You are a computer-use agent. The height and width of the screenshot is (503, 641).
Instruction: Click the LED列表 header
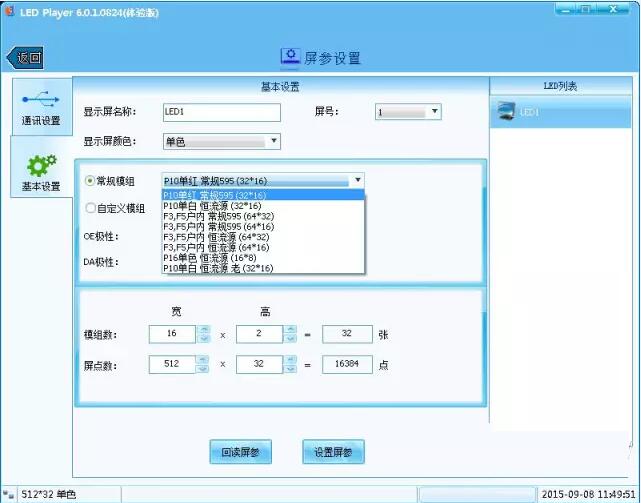[x=560, y=86]
